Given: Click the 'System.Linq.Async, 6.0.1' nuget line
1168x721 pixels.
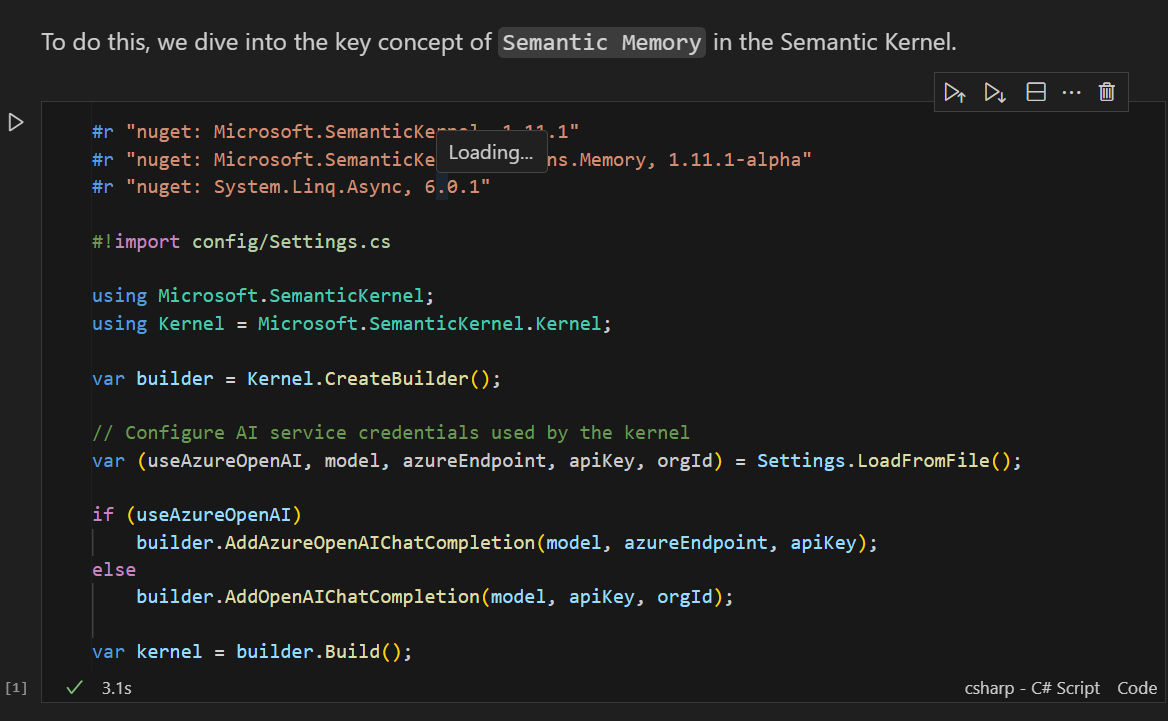Looking at the screenshot, I should (291, 187).
